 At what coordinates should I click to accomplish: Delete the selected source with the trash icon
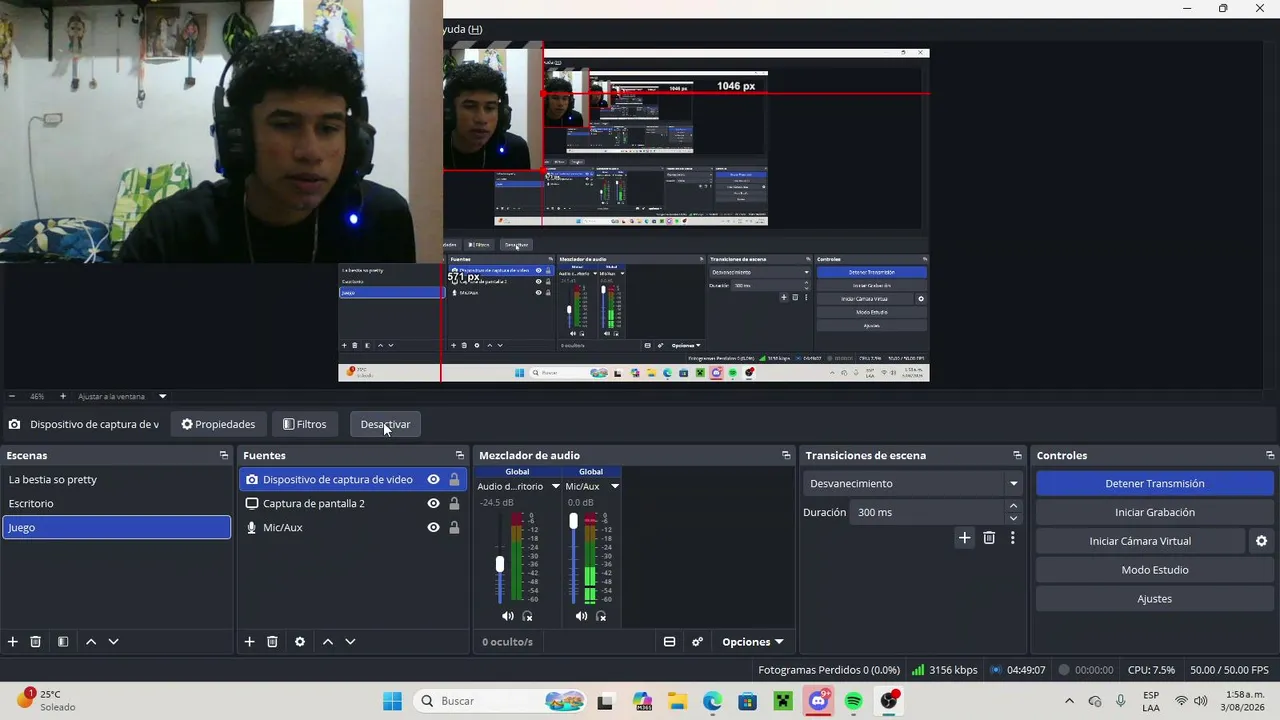(x=272, y=642)
